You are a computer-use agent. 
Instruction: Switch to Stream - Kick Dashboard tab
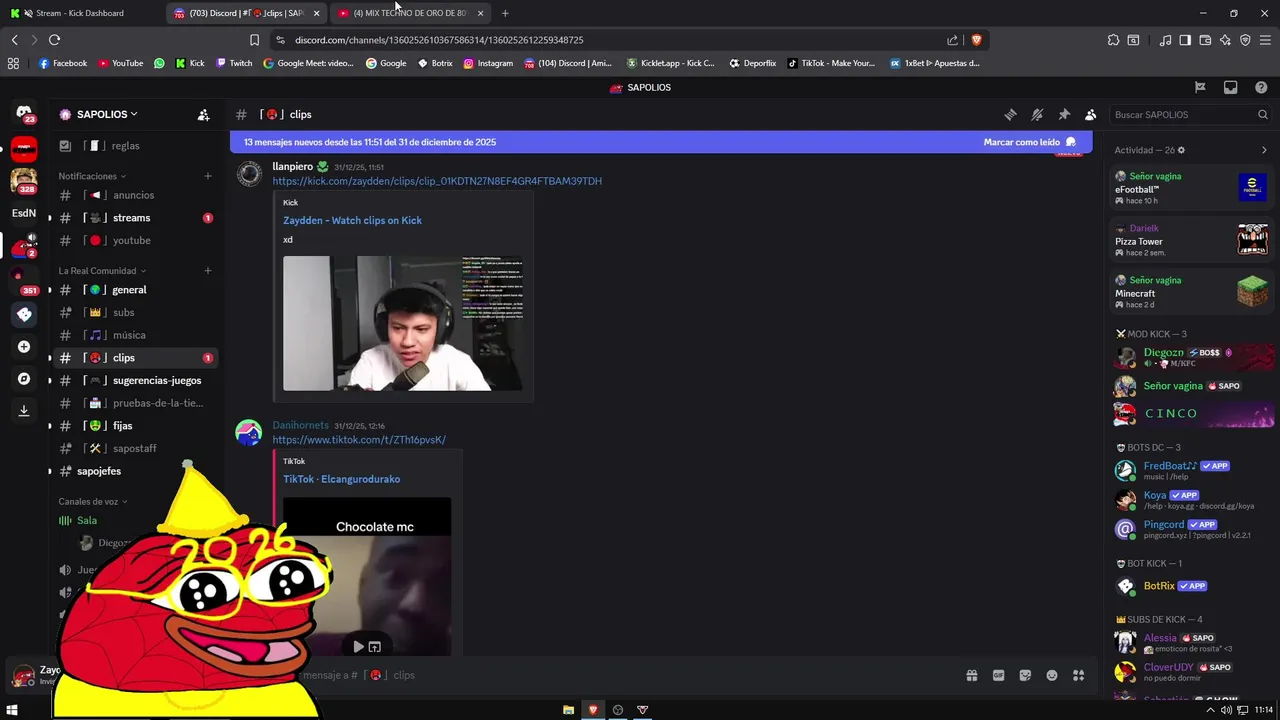click(x=82, y=13)
